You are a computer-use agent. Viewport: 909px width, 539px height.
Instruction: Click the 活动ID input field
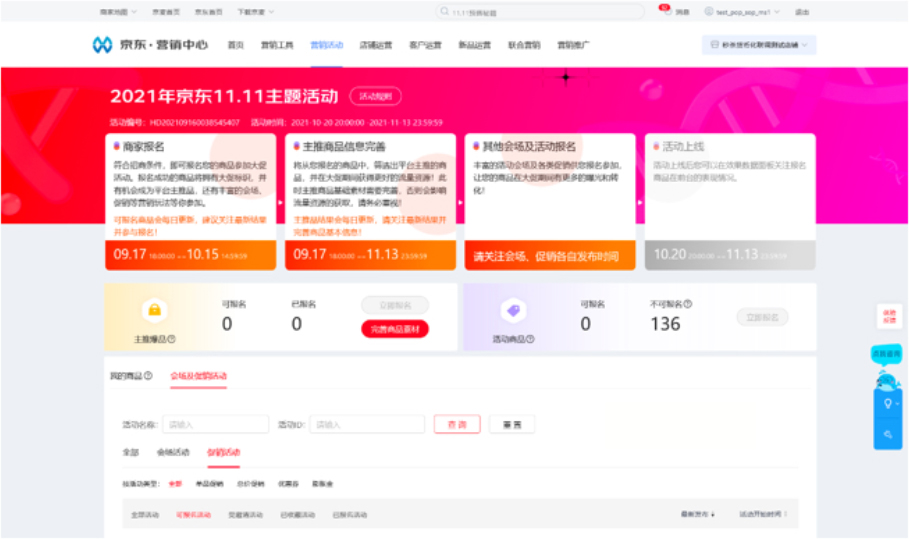point(368,424)
